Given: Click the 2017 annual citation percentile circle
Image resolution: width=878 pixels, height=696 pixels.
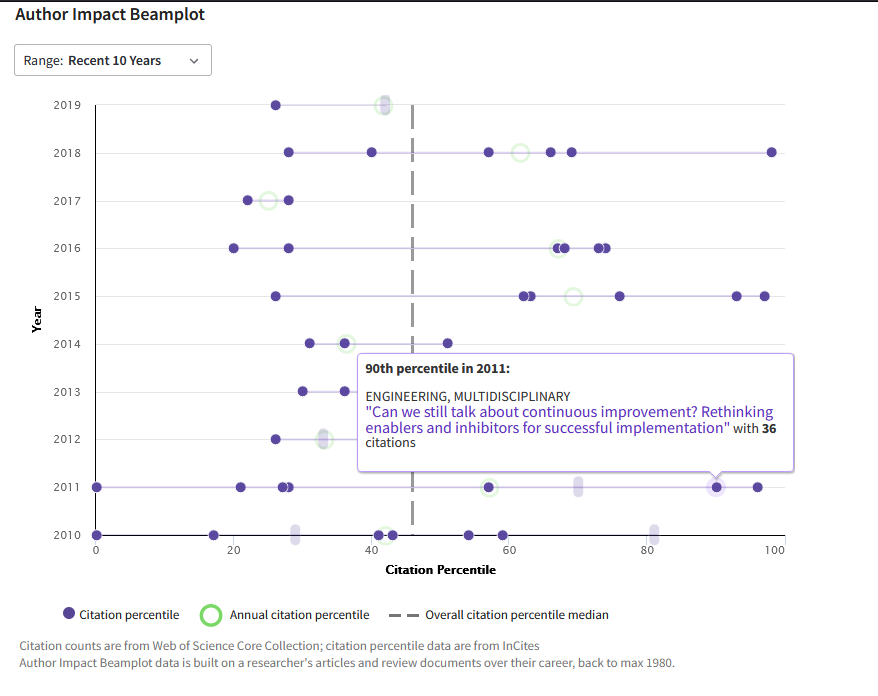Looking at the screenshot, I should [268, 200].
